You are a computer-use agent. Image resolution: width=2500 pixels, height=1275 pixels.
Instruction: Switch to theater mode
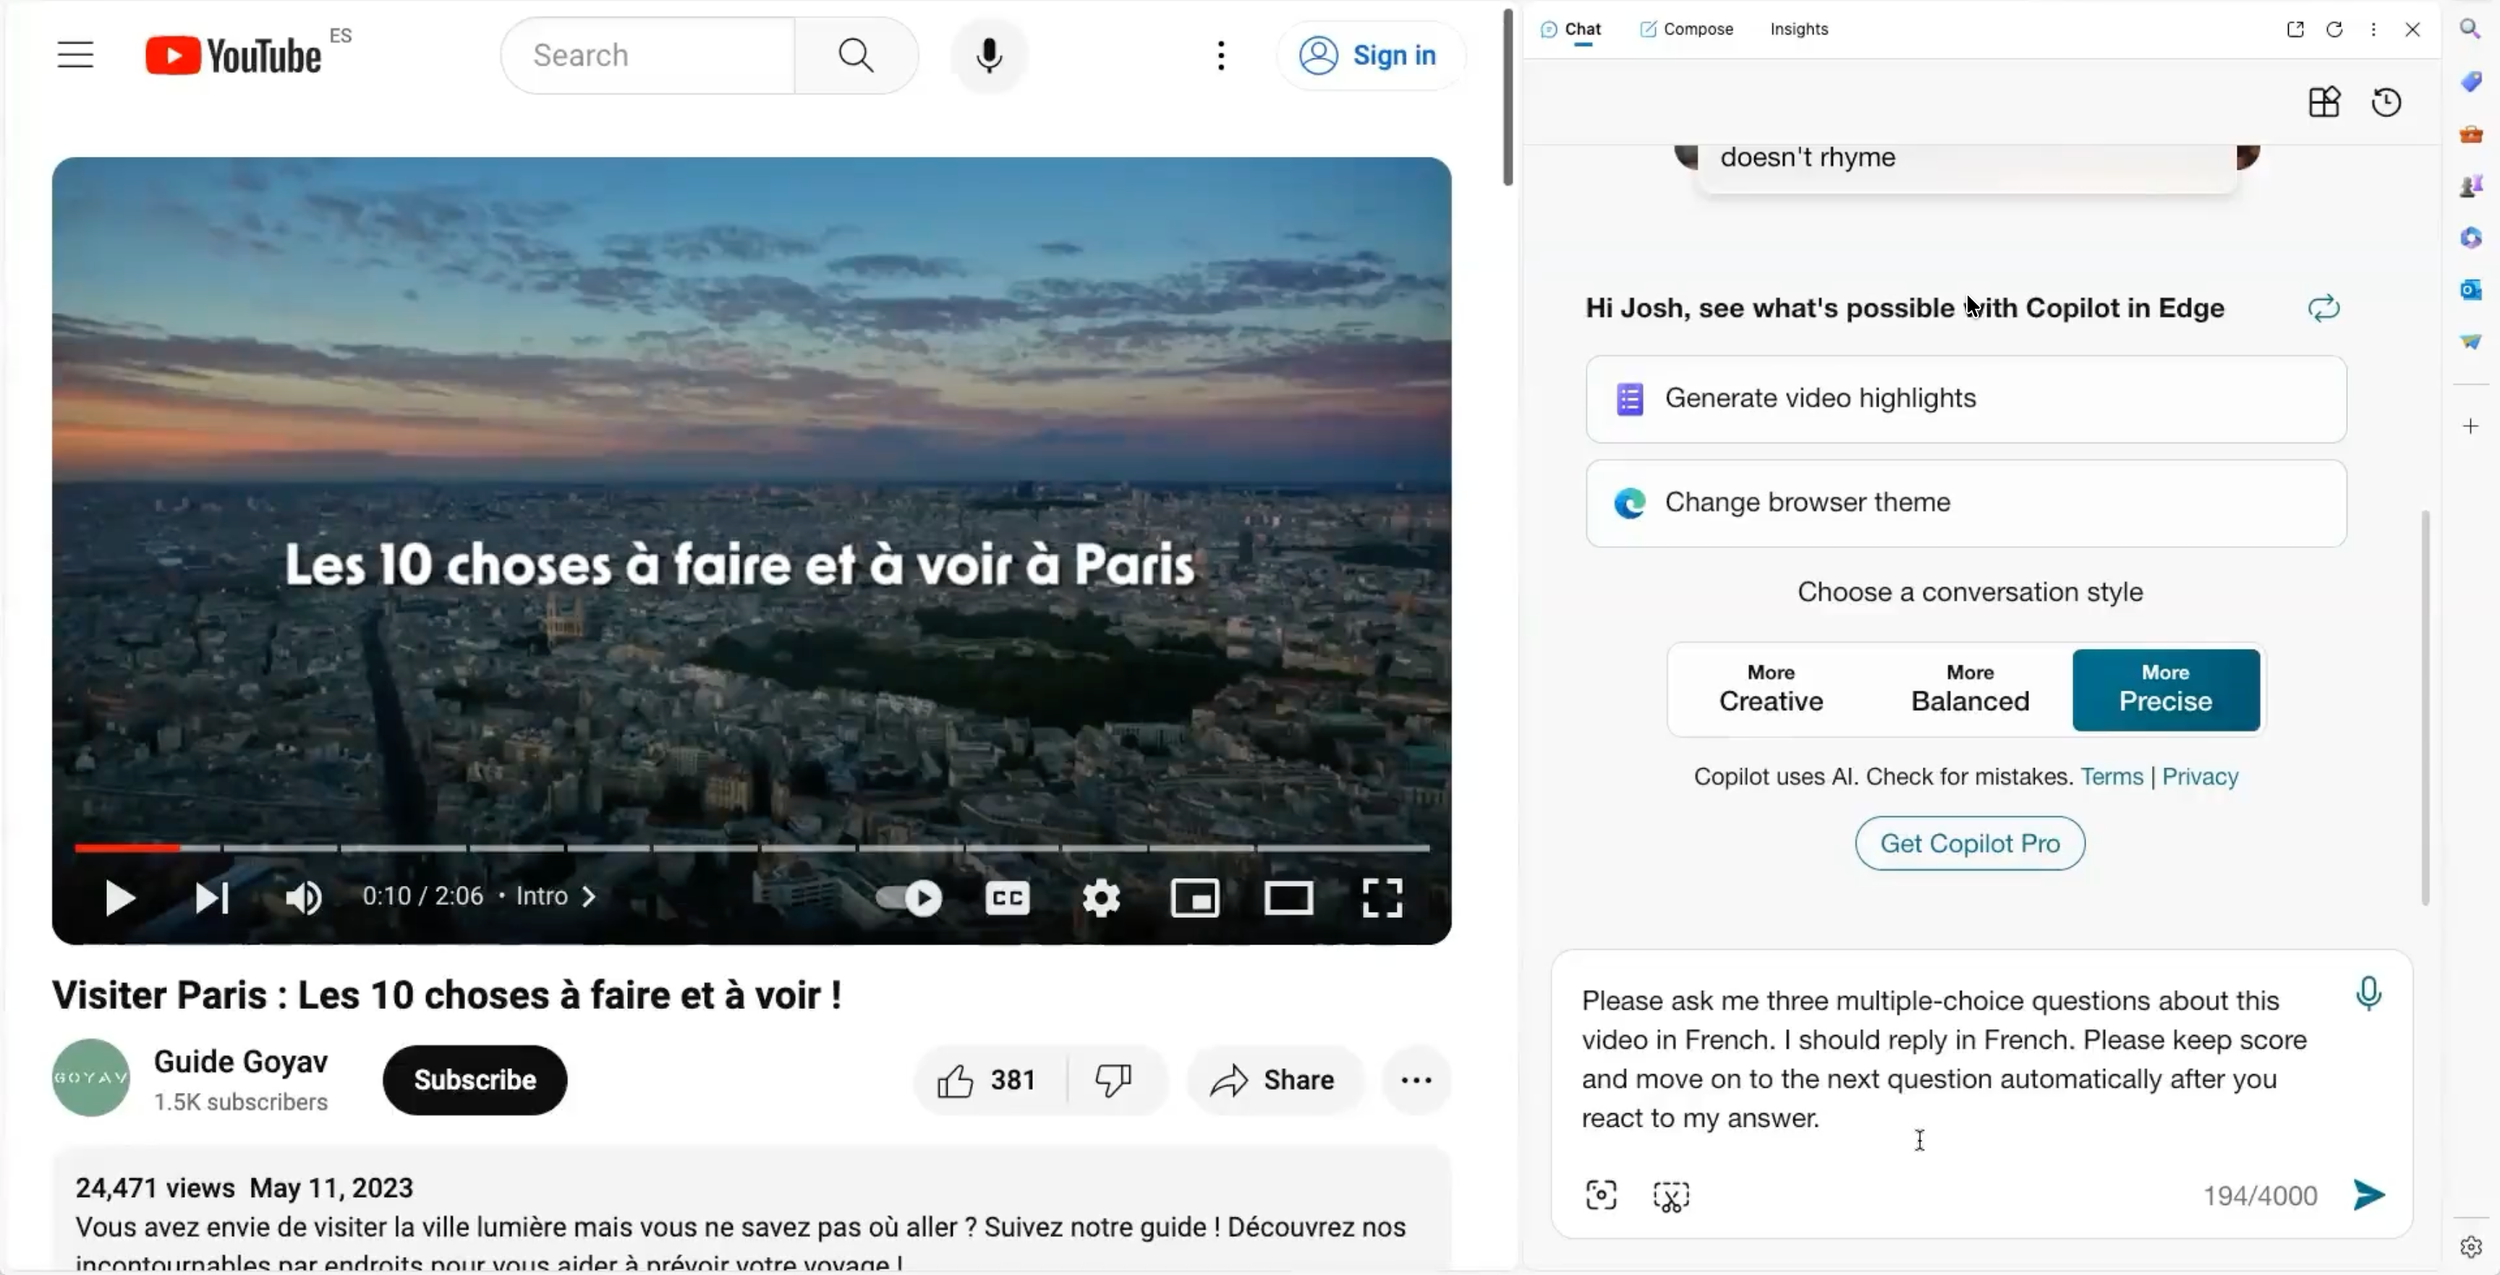pyautogui.click(x=1288, y=897)
